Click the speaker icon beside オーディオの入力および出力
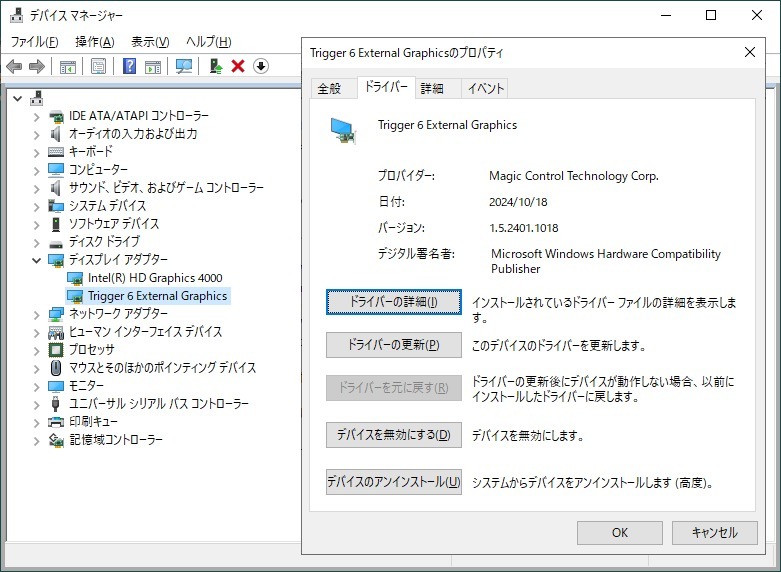This screenshot has height=572, width=781. click(x=56, y=134)
